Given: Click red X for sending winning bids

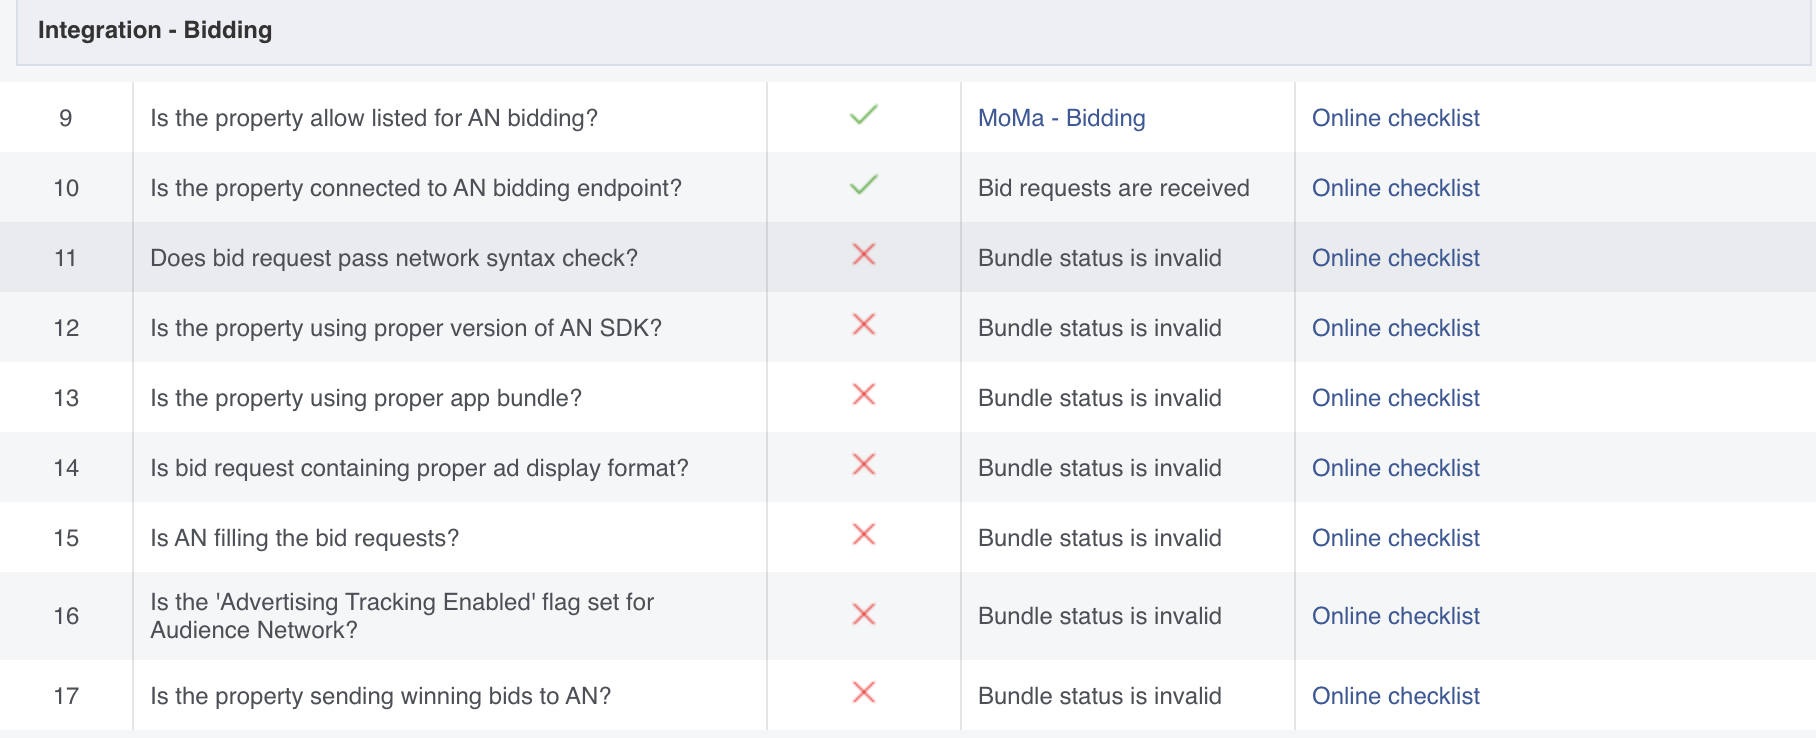Looking at the screenshot, I should point(864,693).
